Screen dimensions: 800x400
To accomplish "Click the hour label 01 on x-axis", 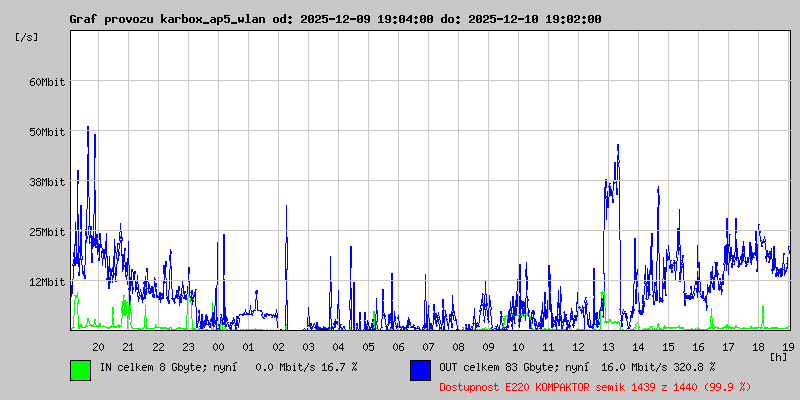I will [248, 347].
